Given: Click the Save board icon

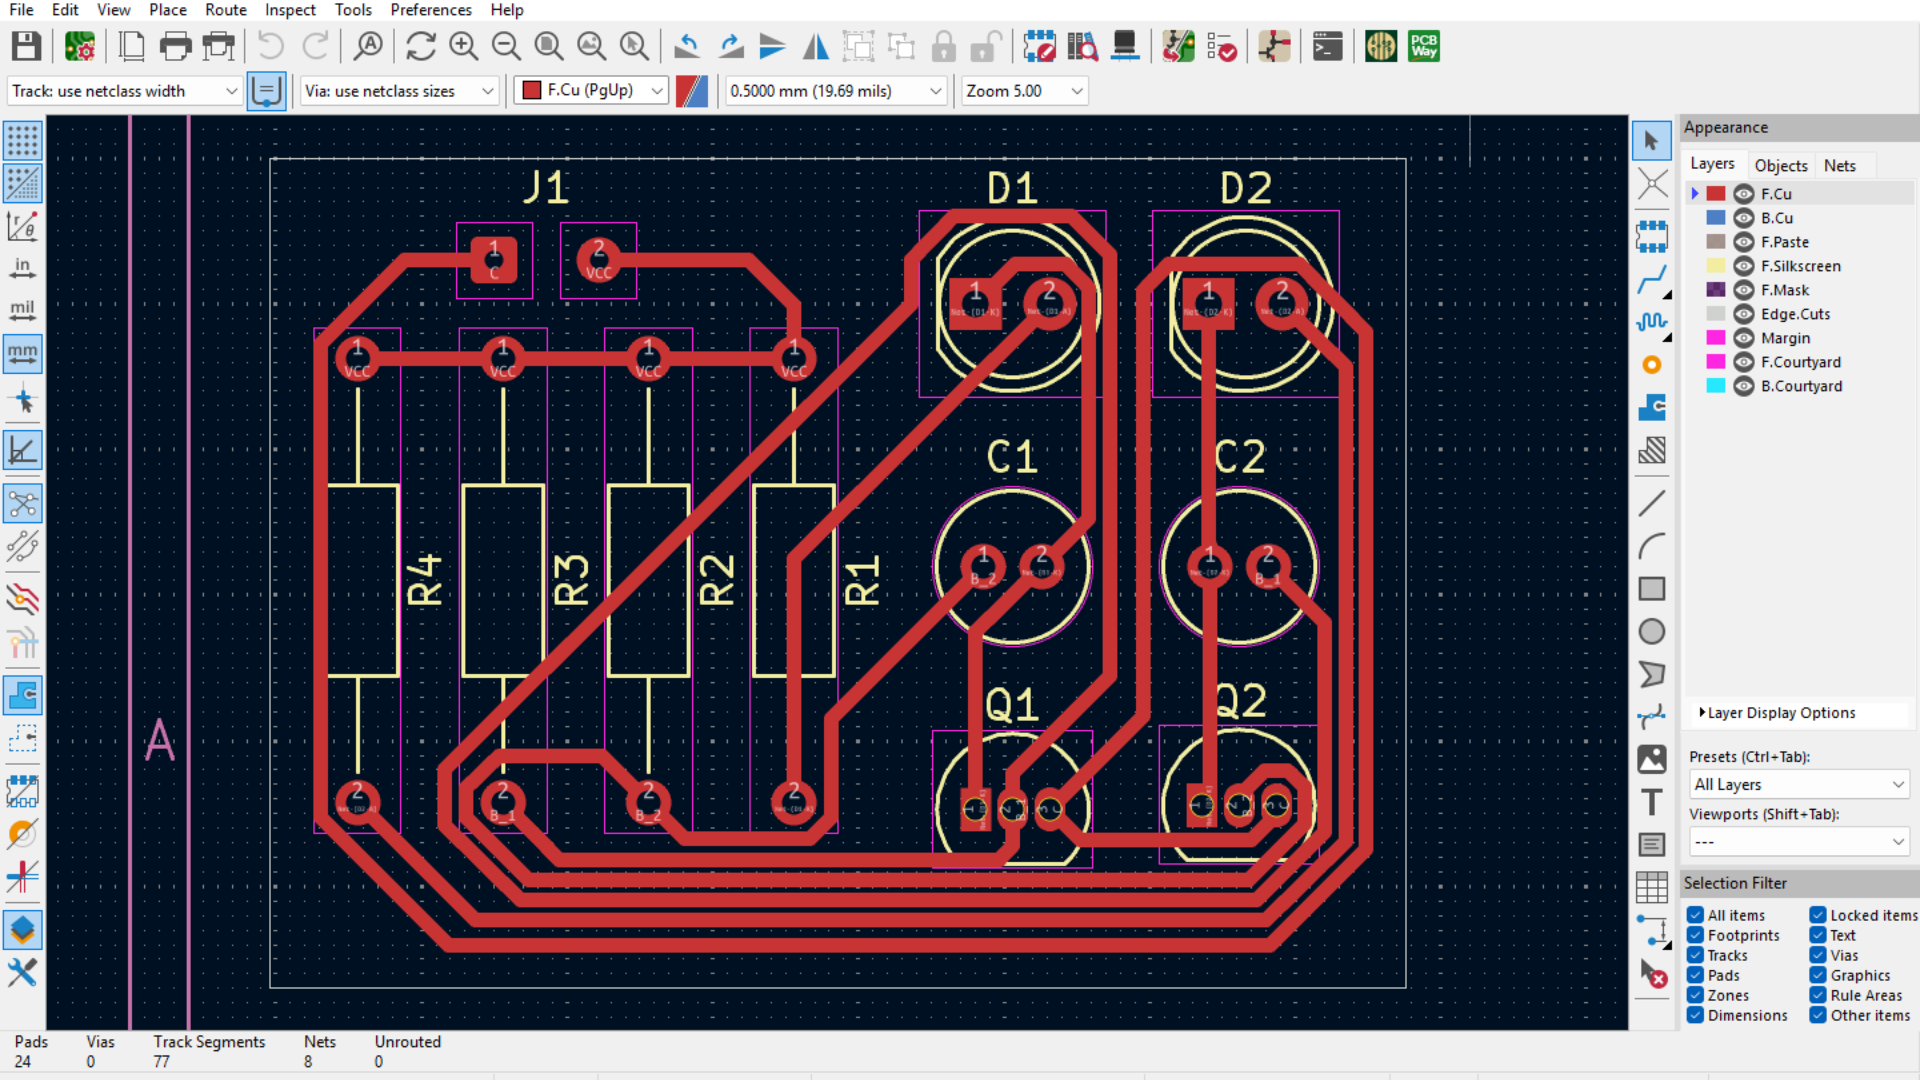Looking at the screenshot, I should [x=26, y=46].
